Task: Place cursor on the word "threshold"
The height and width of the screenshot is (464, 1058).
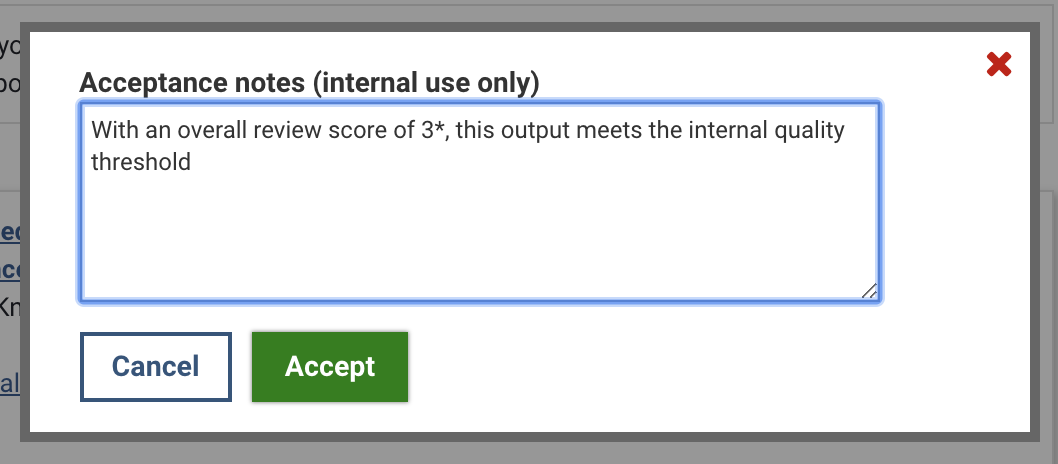Action: 141,161
